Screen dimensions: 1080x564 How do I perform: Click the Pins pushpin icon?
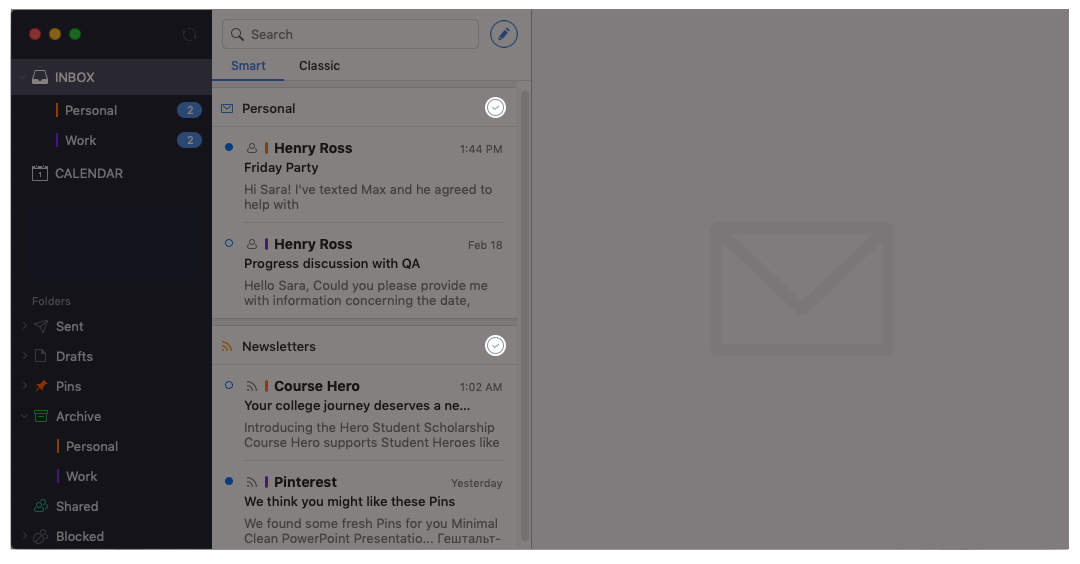(x=41, y=386)
